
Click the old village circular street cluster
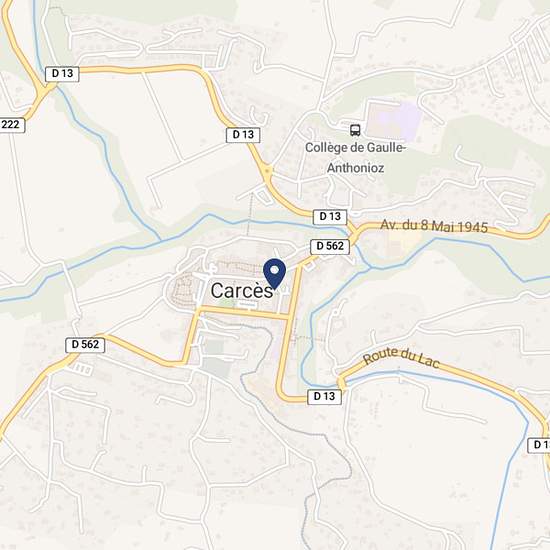pos(182,290)
